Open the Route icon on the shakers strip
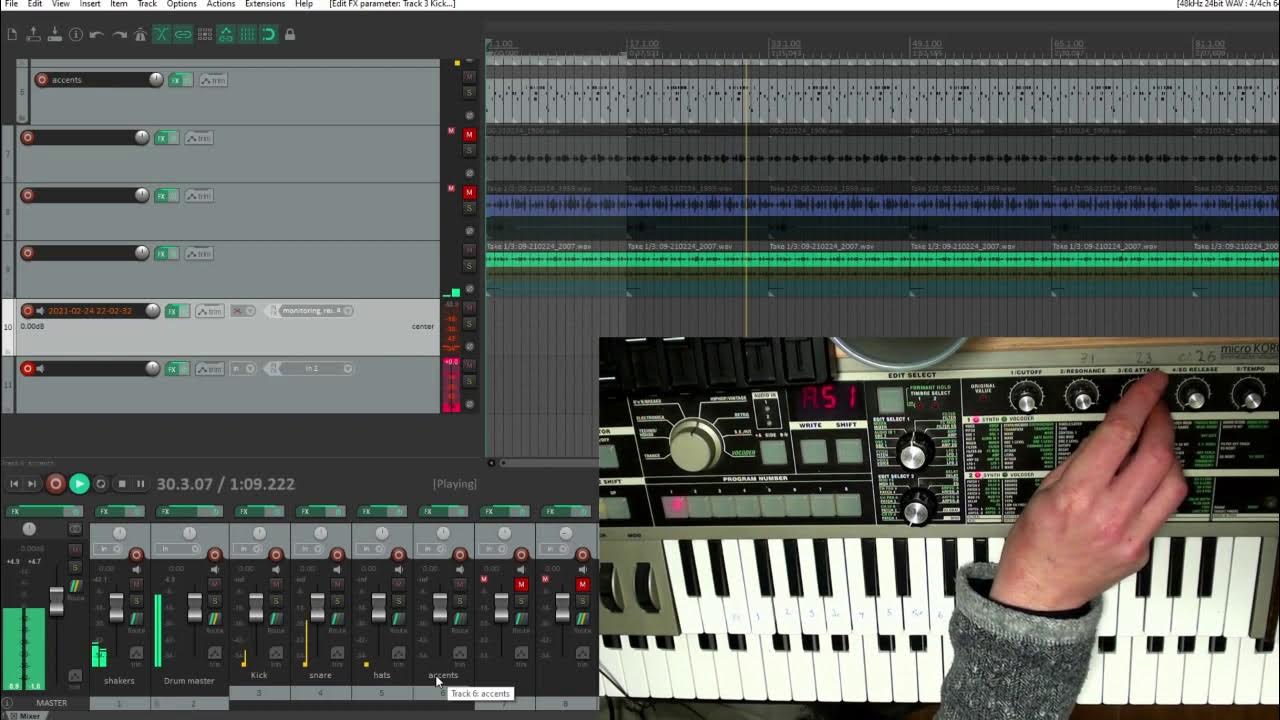 pyautogui.click(x=136, y=620)
